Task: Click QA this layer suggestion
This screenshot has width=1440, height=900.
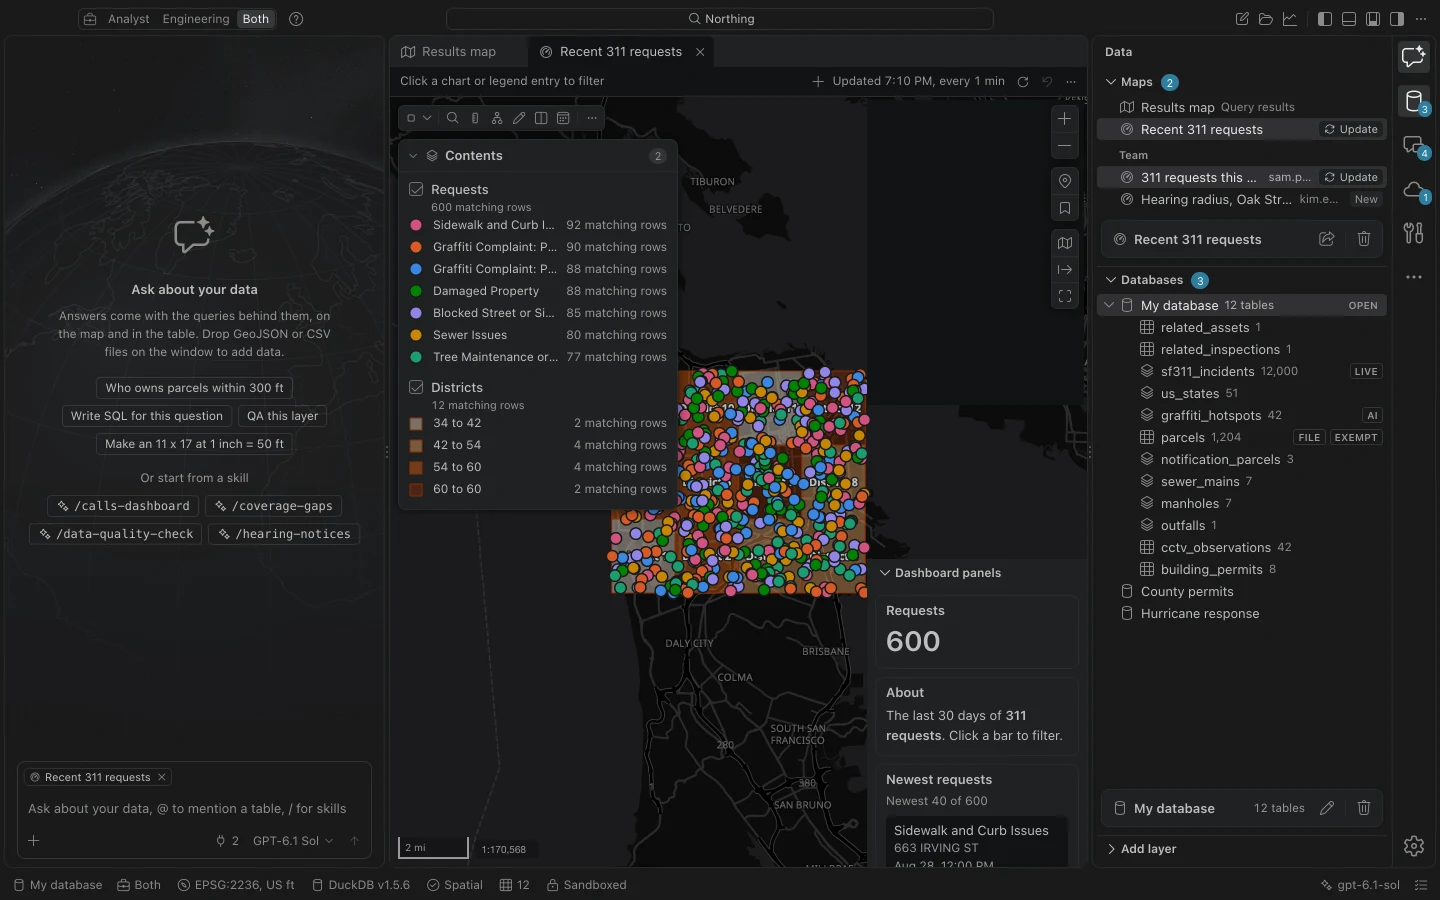Action: click(x=283, y=416)
